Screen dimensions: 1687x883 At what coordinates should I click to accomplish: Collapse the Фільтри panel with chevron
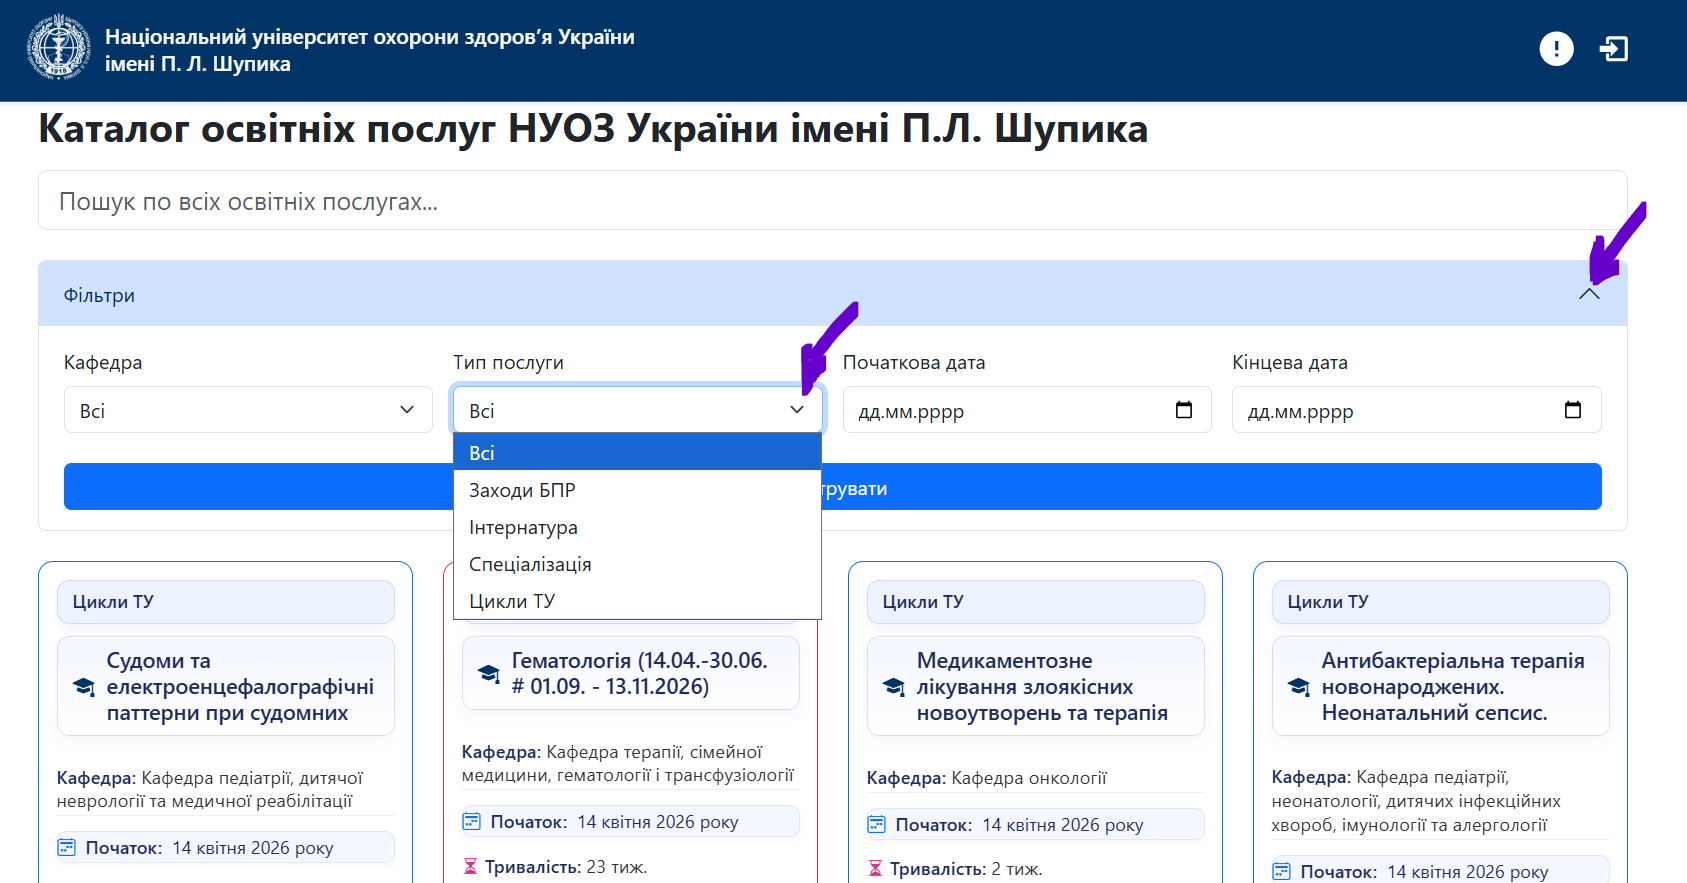[1589, 294]
